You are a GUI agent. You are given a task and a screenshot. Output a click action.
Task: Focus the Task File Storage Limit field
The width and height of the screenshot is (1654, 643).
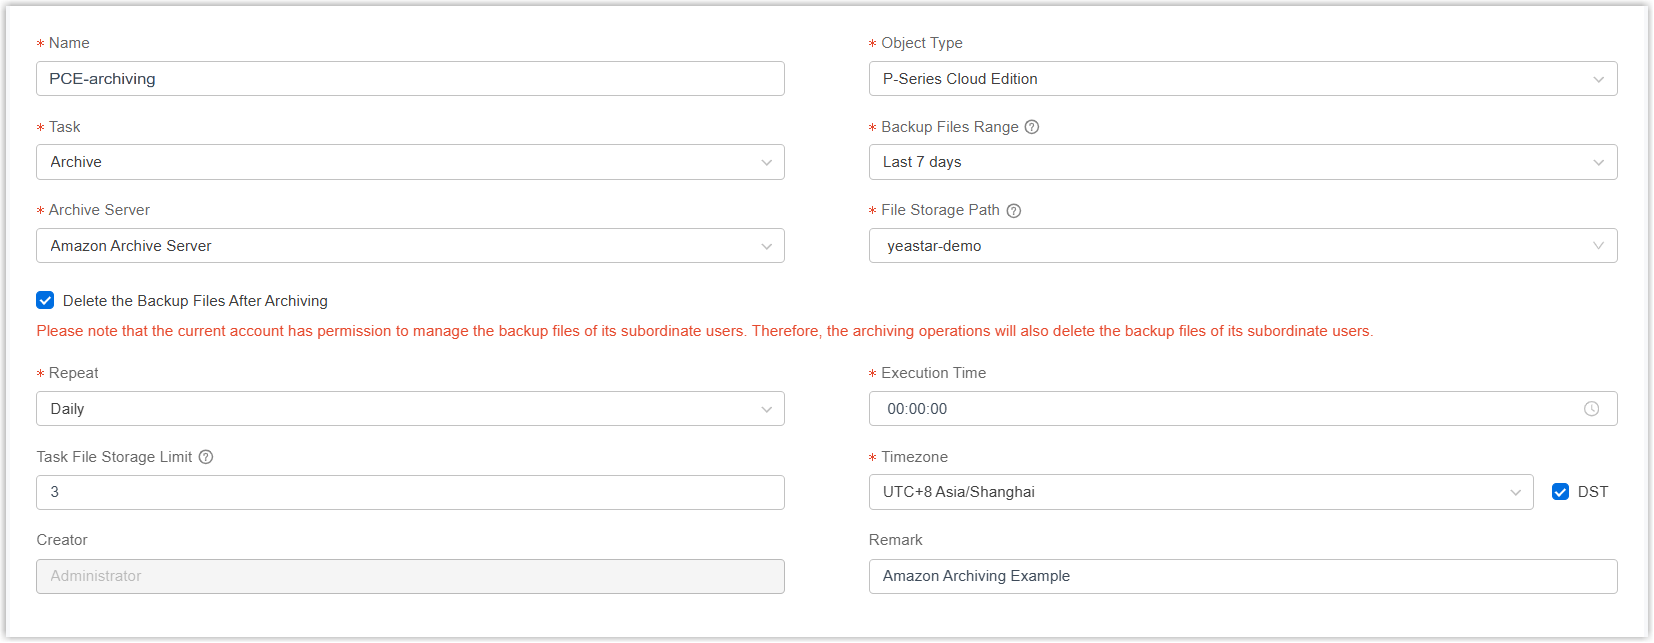(410, 492)
